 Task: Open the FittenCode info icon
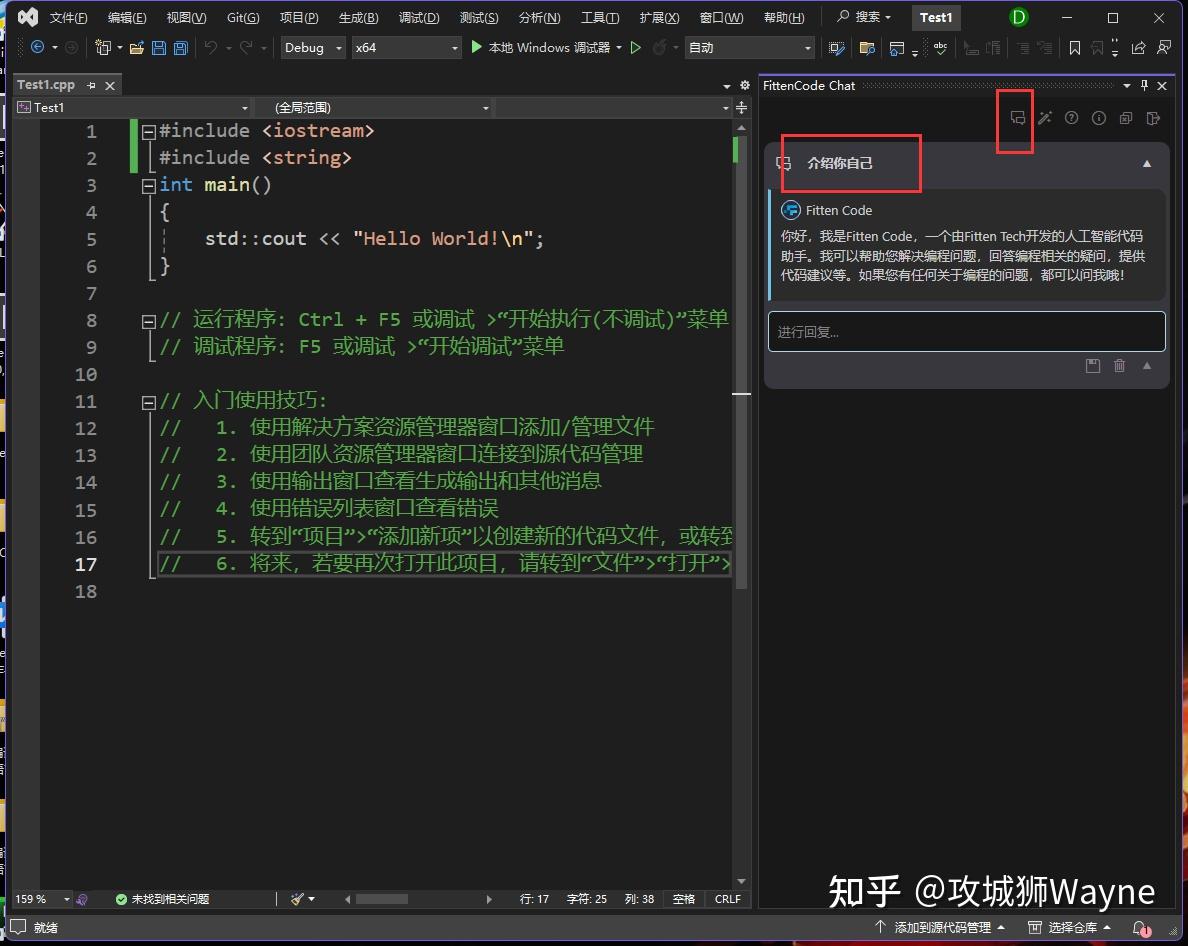(1098, 118)
